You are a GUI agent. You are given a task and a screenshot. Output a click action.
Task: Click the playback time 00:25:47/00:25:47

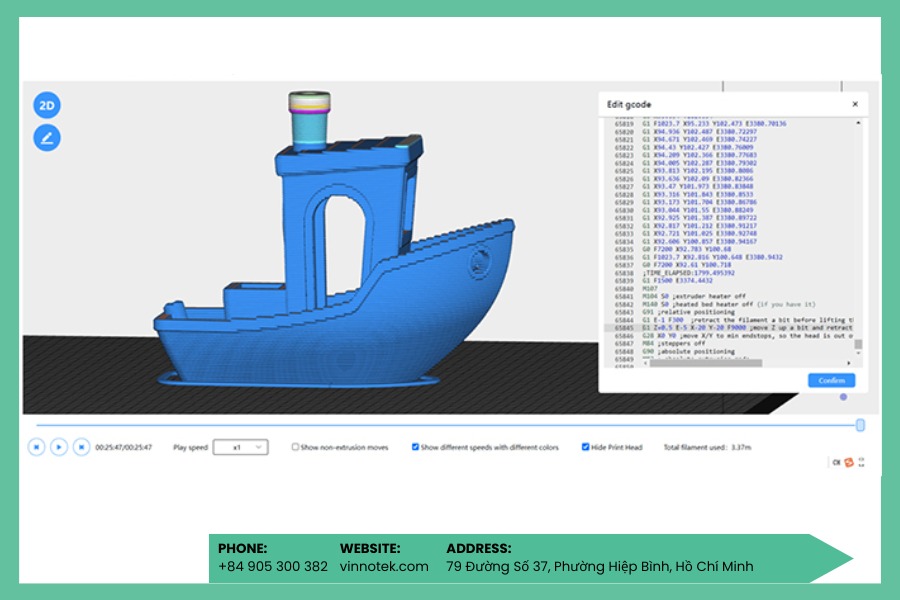click(x=123, y=447)
